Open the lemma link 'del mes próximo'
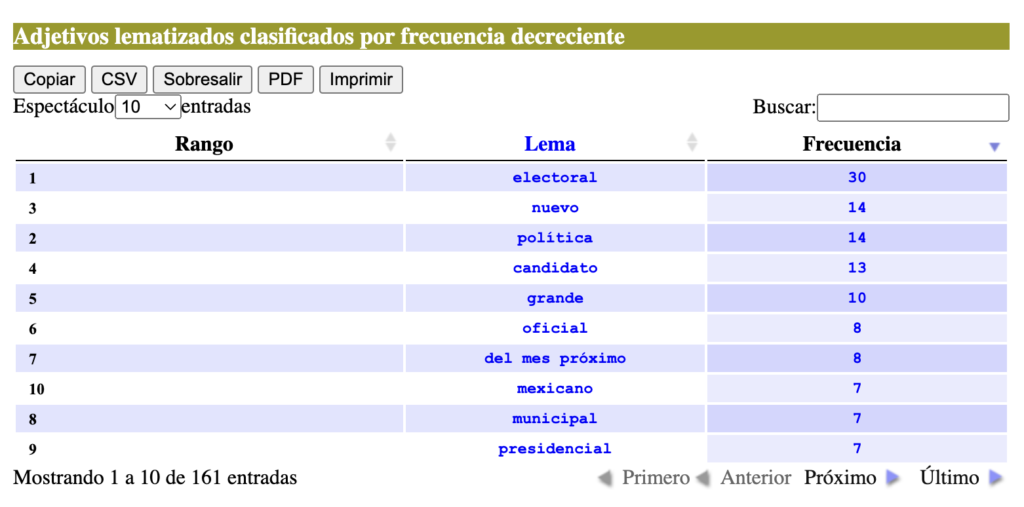The width and height of the screenshot is (1024, 507). coord(555,358)
